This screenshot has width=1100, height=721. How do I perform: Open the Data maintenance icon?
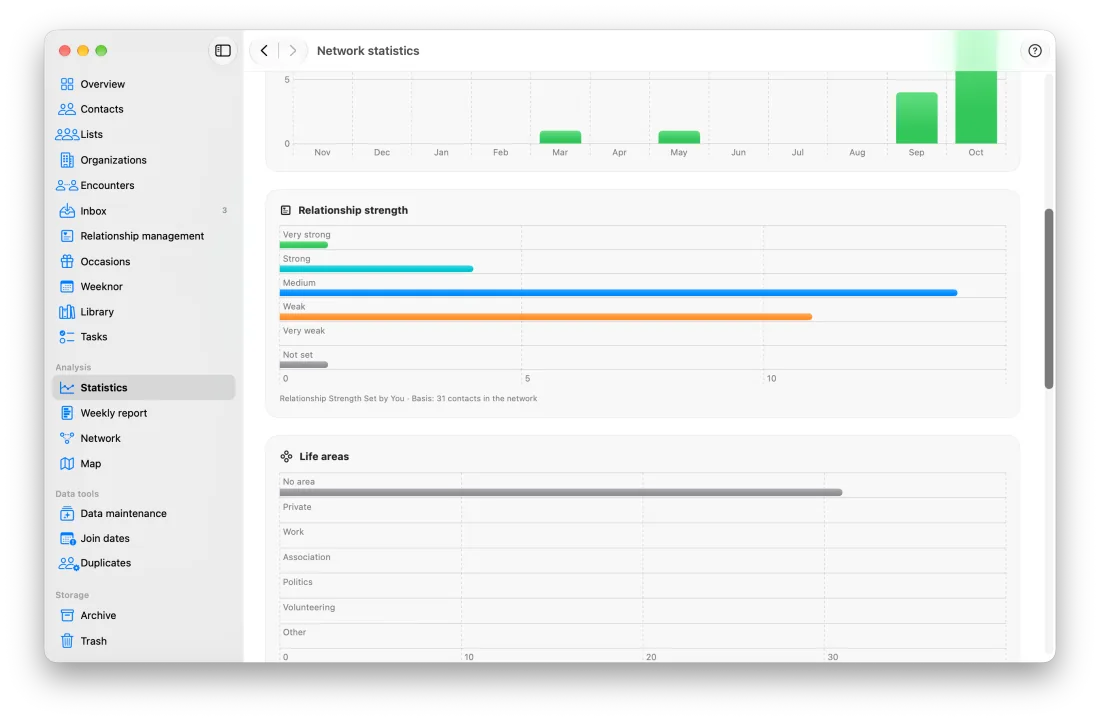67,513
